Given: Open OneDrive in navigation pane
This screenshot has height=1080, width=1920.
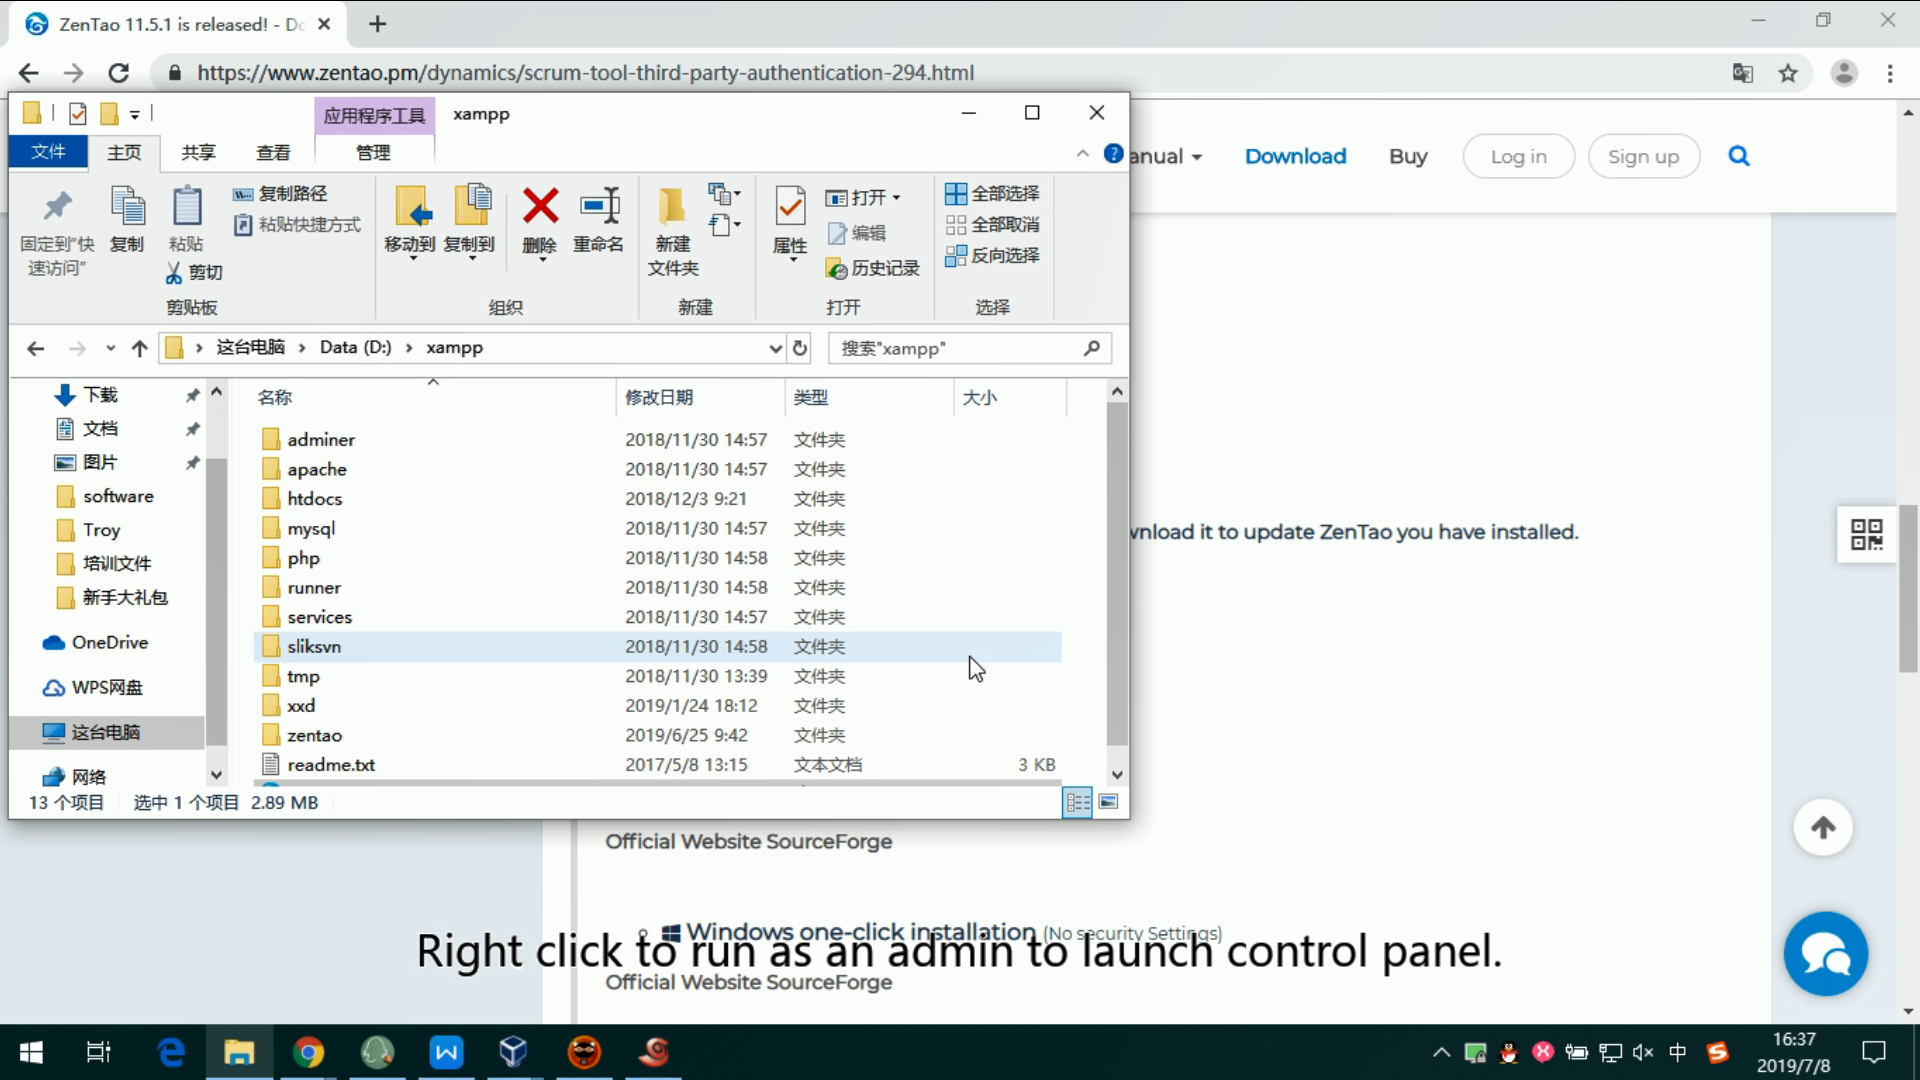Looking at the screenshot, I should coord(110,642).
